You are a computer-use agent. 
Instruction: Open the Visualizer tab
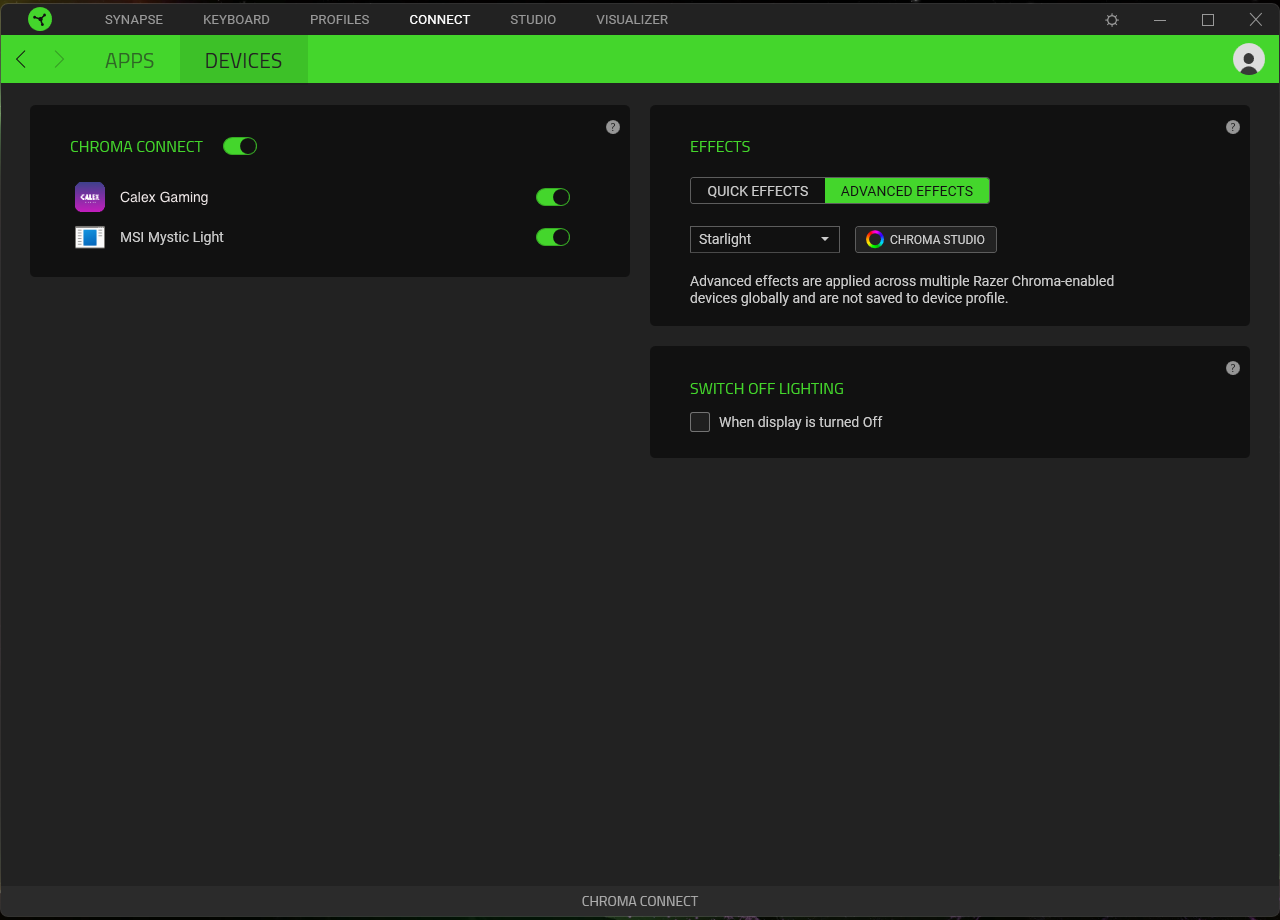tap(632, 20)
